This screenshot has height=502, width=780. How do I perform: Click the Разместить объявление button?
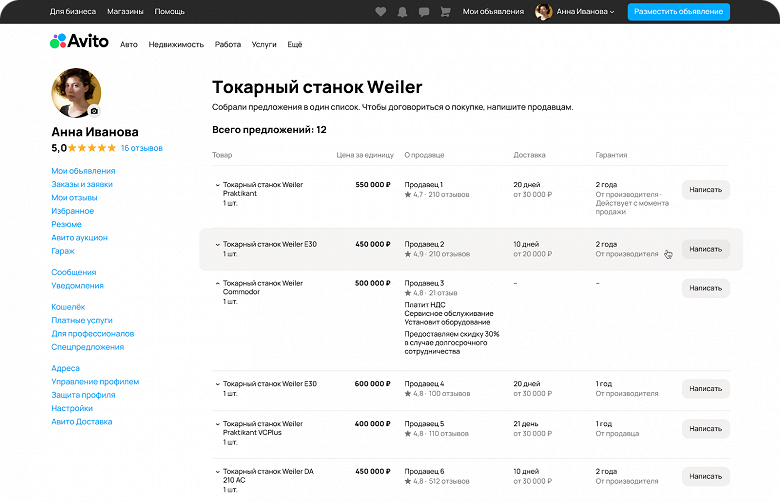pyautogui.click(x=678, y=12)
